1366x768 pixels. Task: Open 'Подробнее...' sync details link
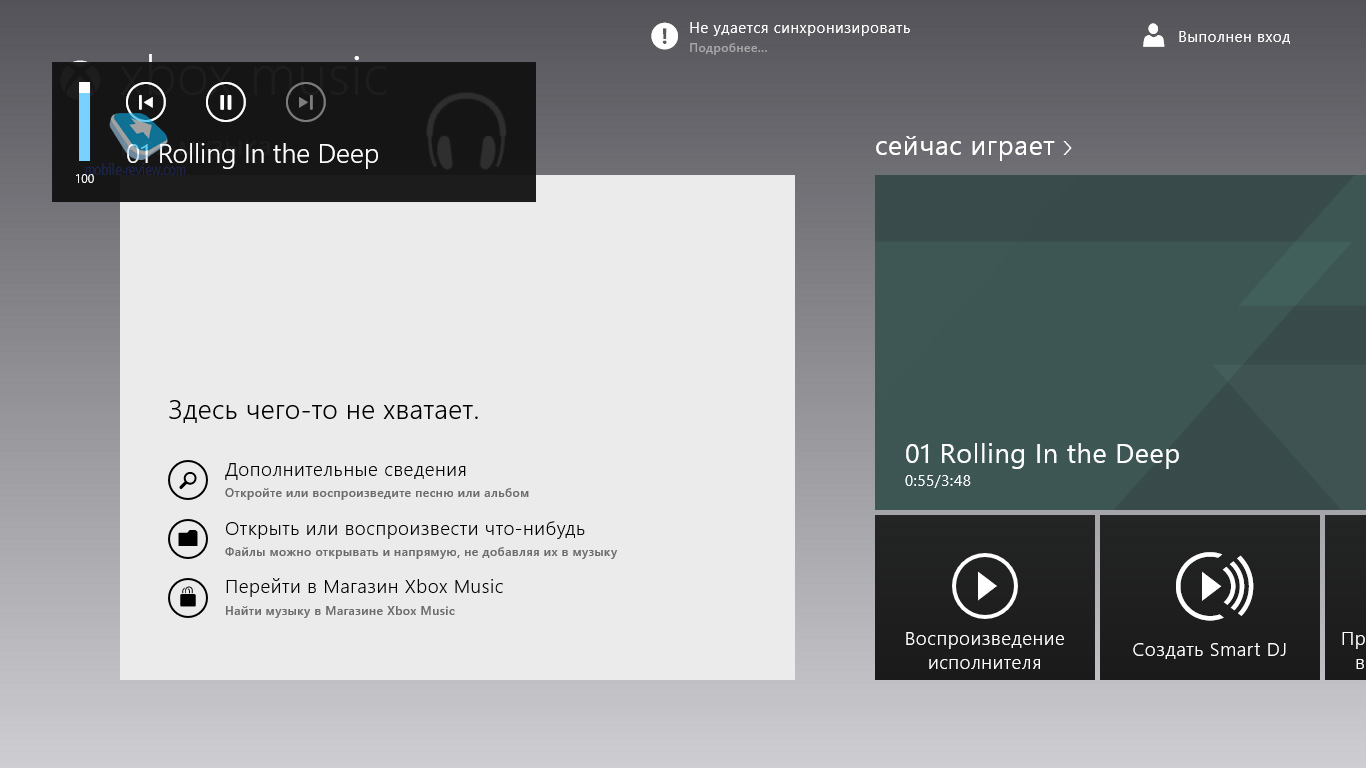pos(728,48)
